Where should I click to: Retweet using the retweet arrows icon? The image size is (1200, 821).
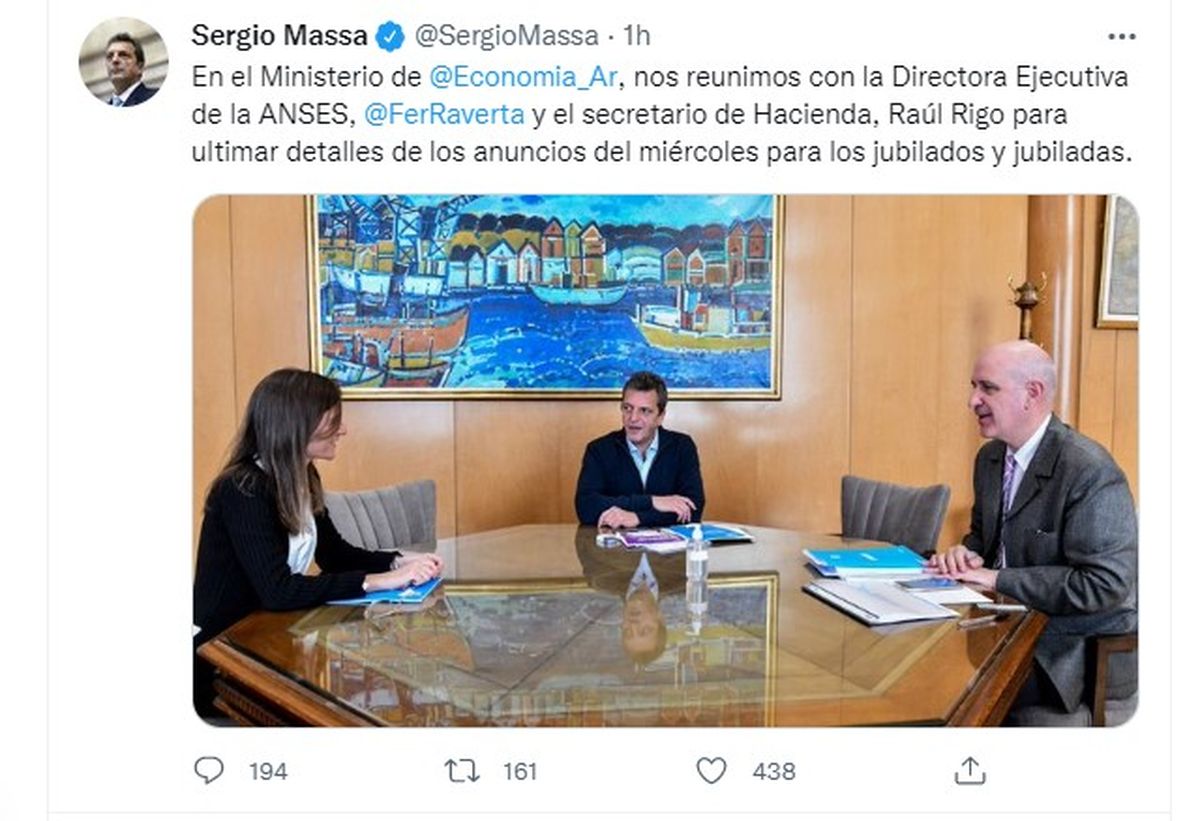[x=461, y=770]
